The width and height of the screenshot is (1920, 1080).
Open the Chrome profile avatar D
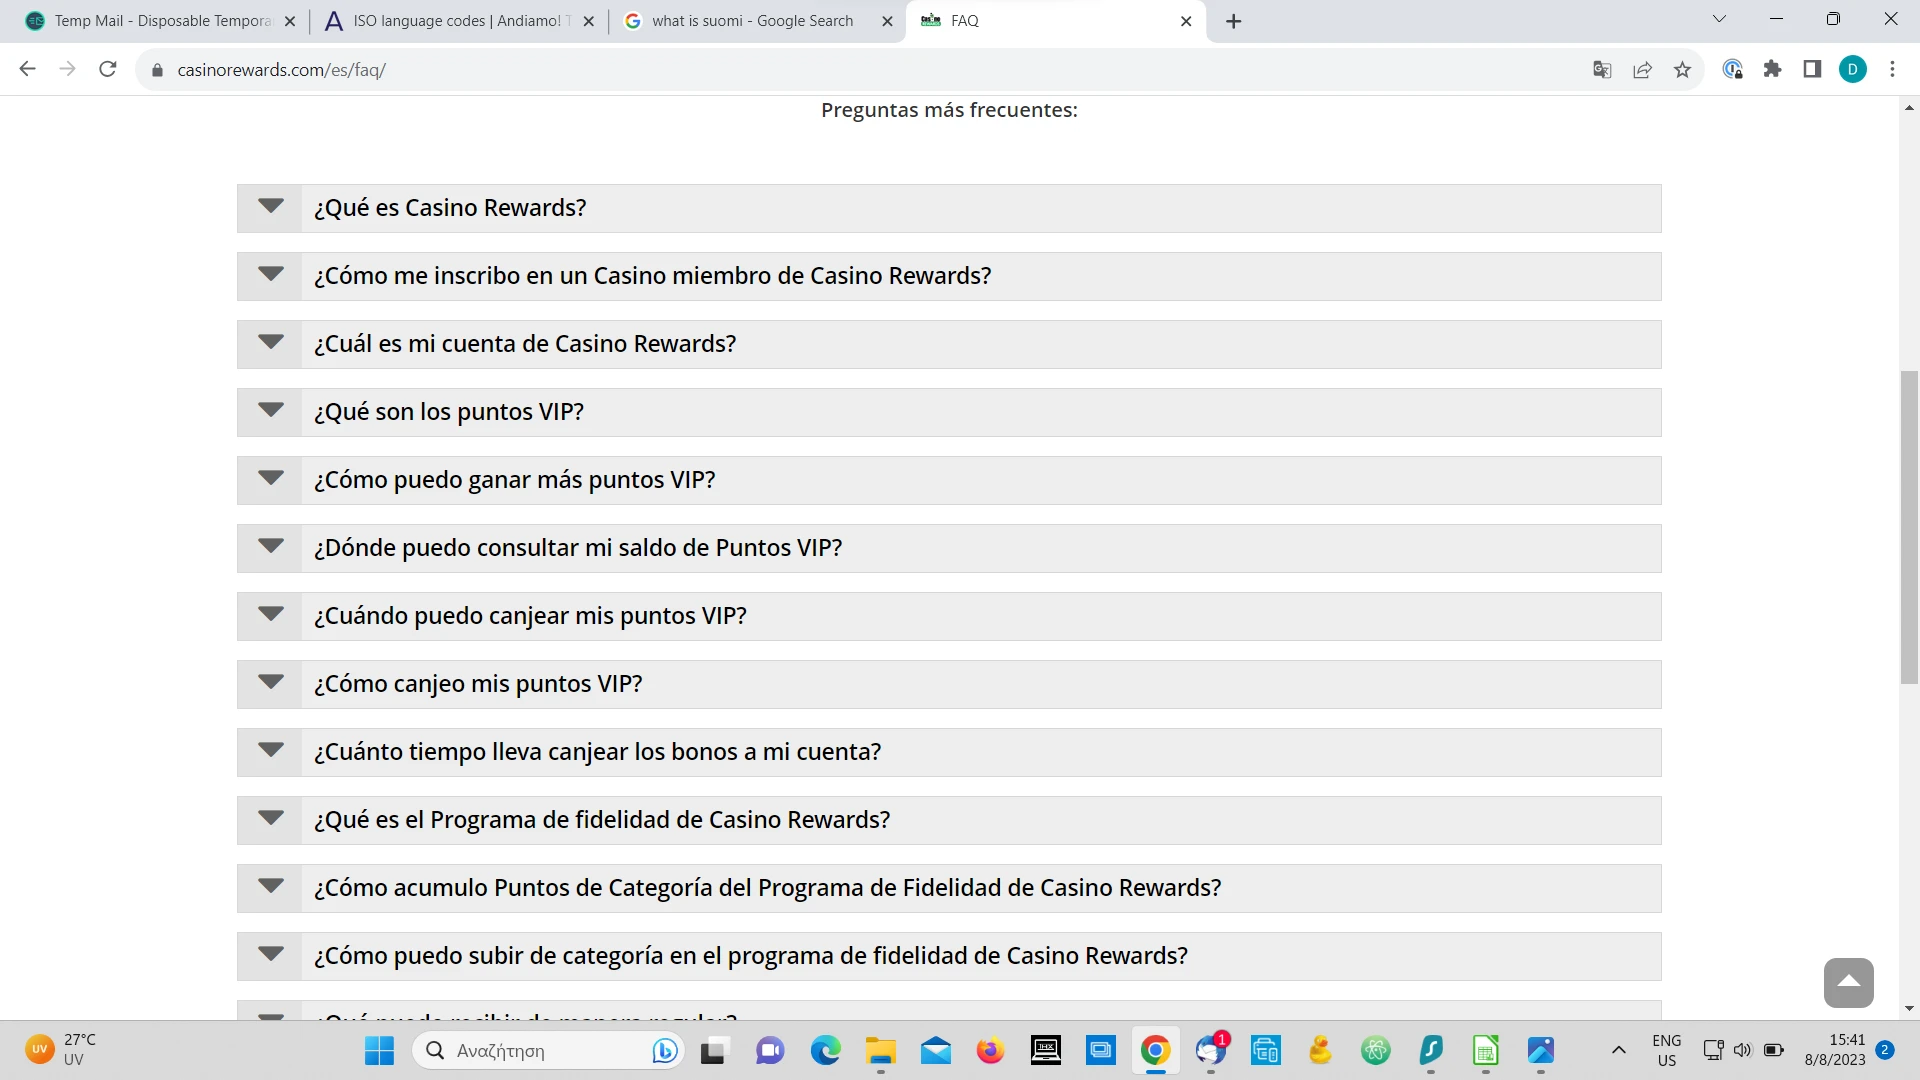pos(1853,69)
